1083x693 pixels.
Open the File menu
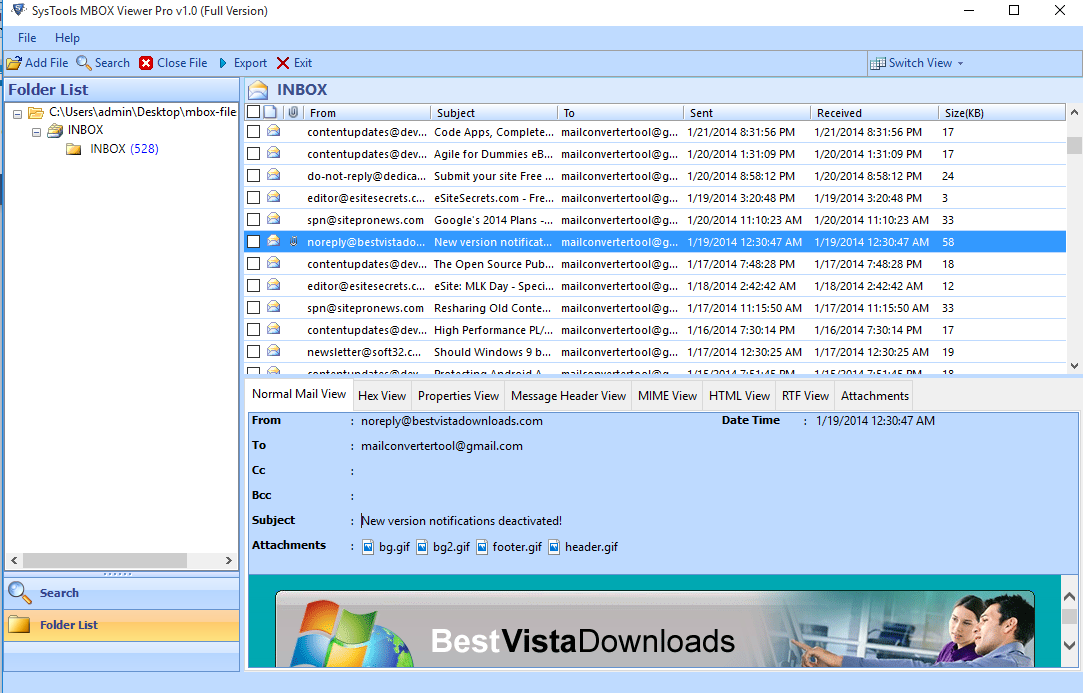[27, 38]
